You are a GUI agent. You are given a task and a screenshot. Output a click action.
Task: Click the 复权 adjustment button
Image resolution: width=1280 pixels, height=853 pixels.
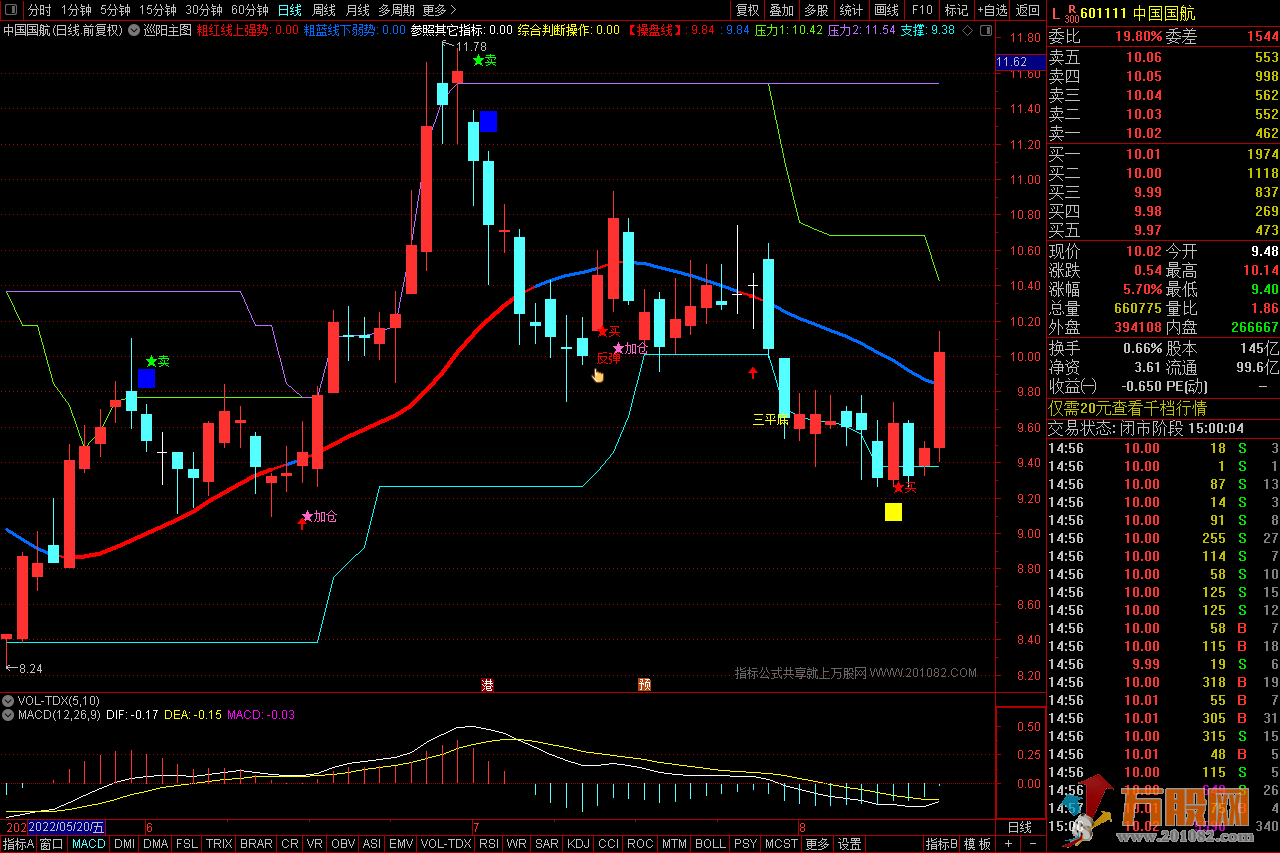click(747, 10)
